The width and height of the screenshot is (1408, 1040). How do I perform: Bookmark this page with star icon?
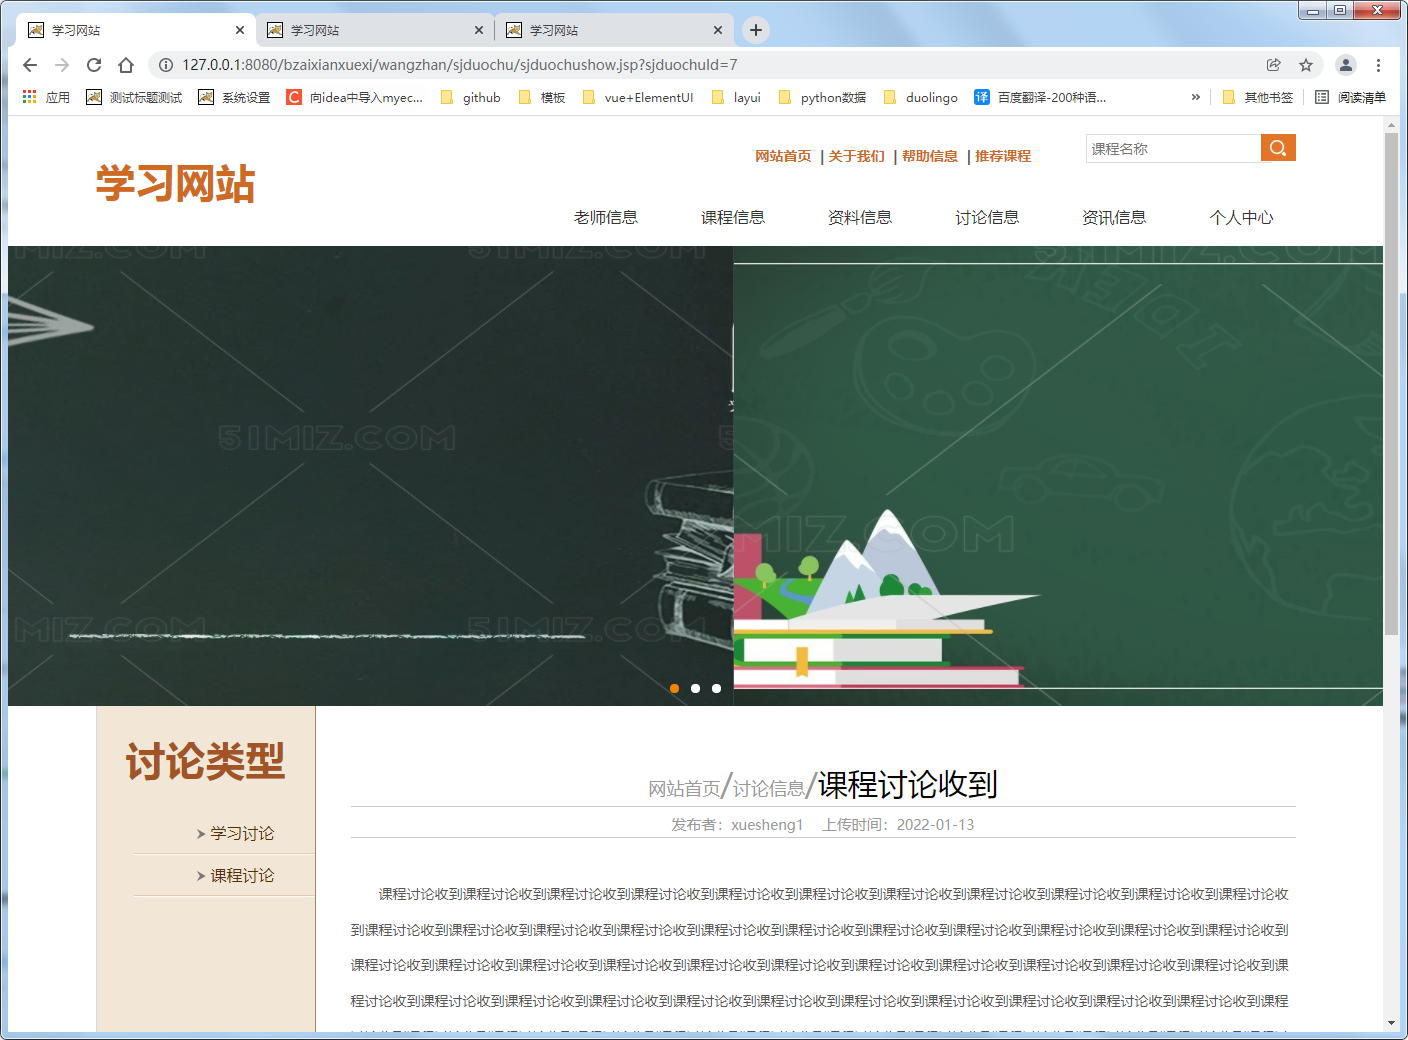click(x=1306, y=65)
